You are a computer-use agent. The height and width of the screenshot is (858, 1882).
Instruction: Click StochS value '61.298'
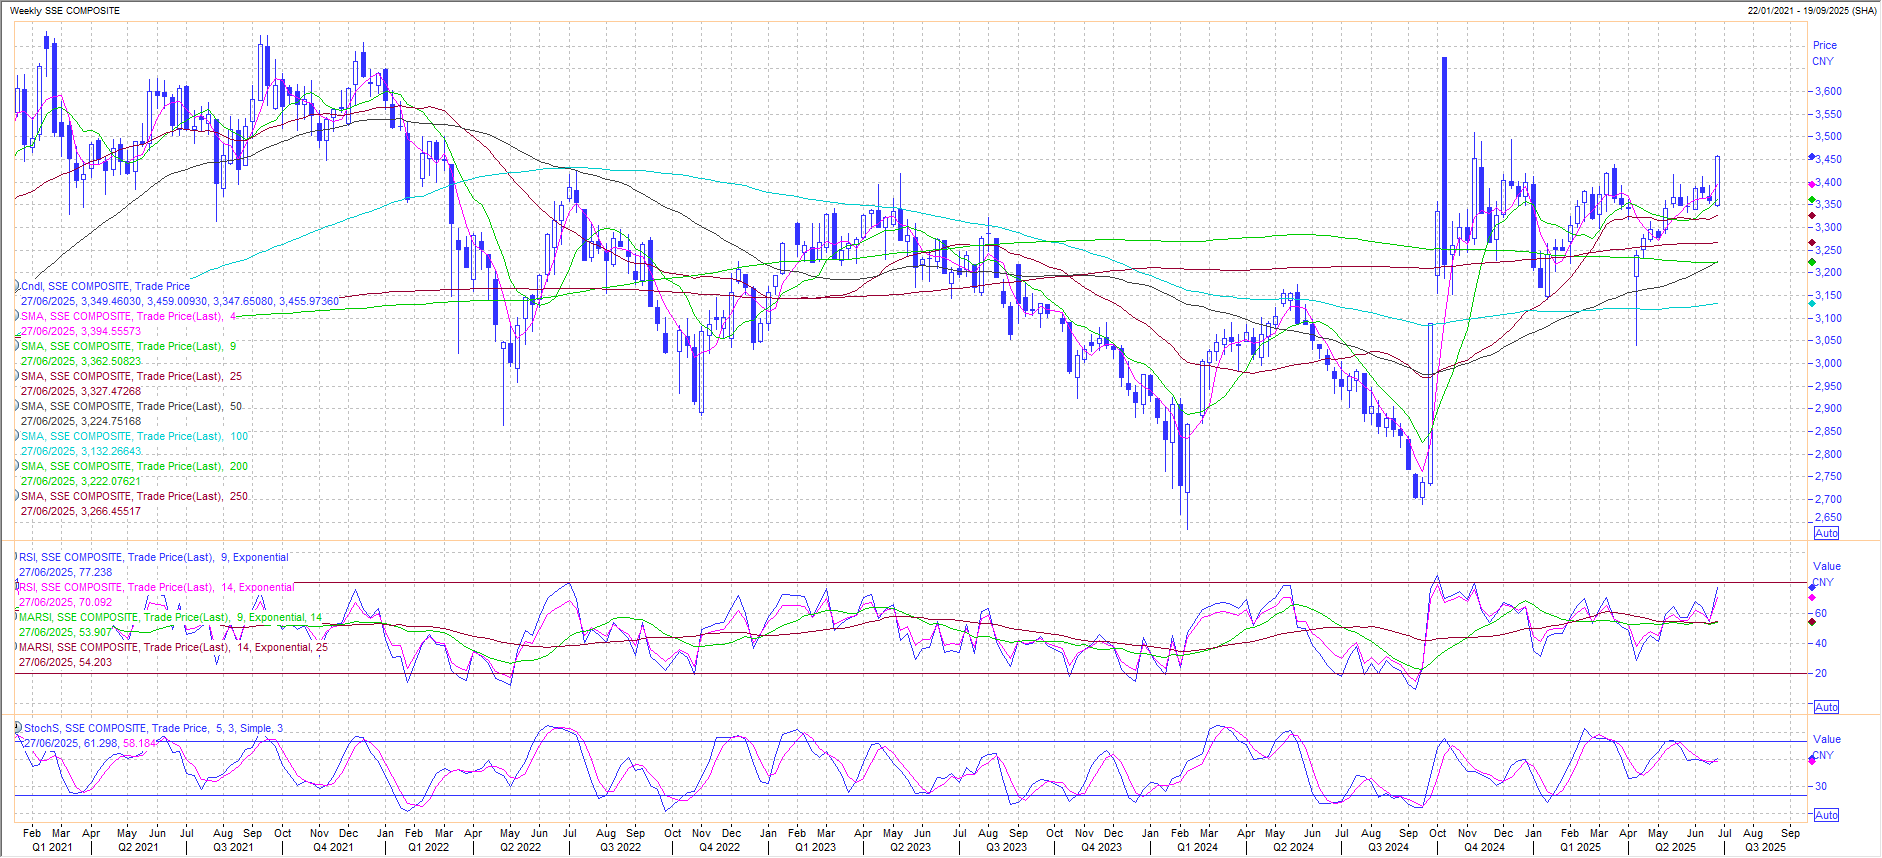(101, 743)
